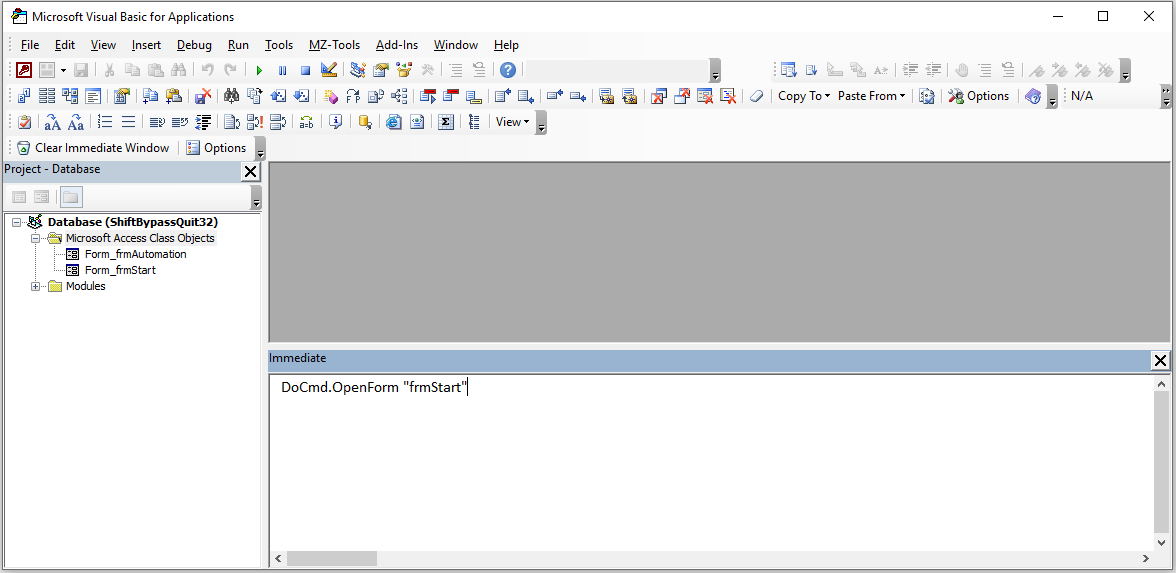This screenshot has height=573, width=1176.
Task: Open Project panel toolbar options arrow
Action: (x=256, y=198)
